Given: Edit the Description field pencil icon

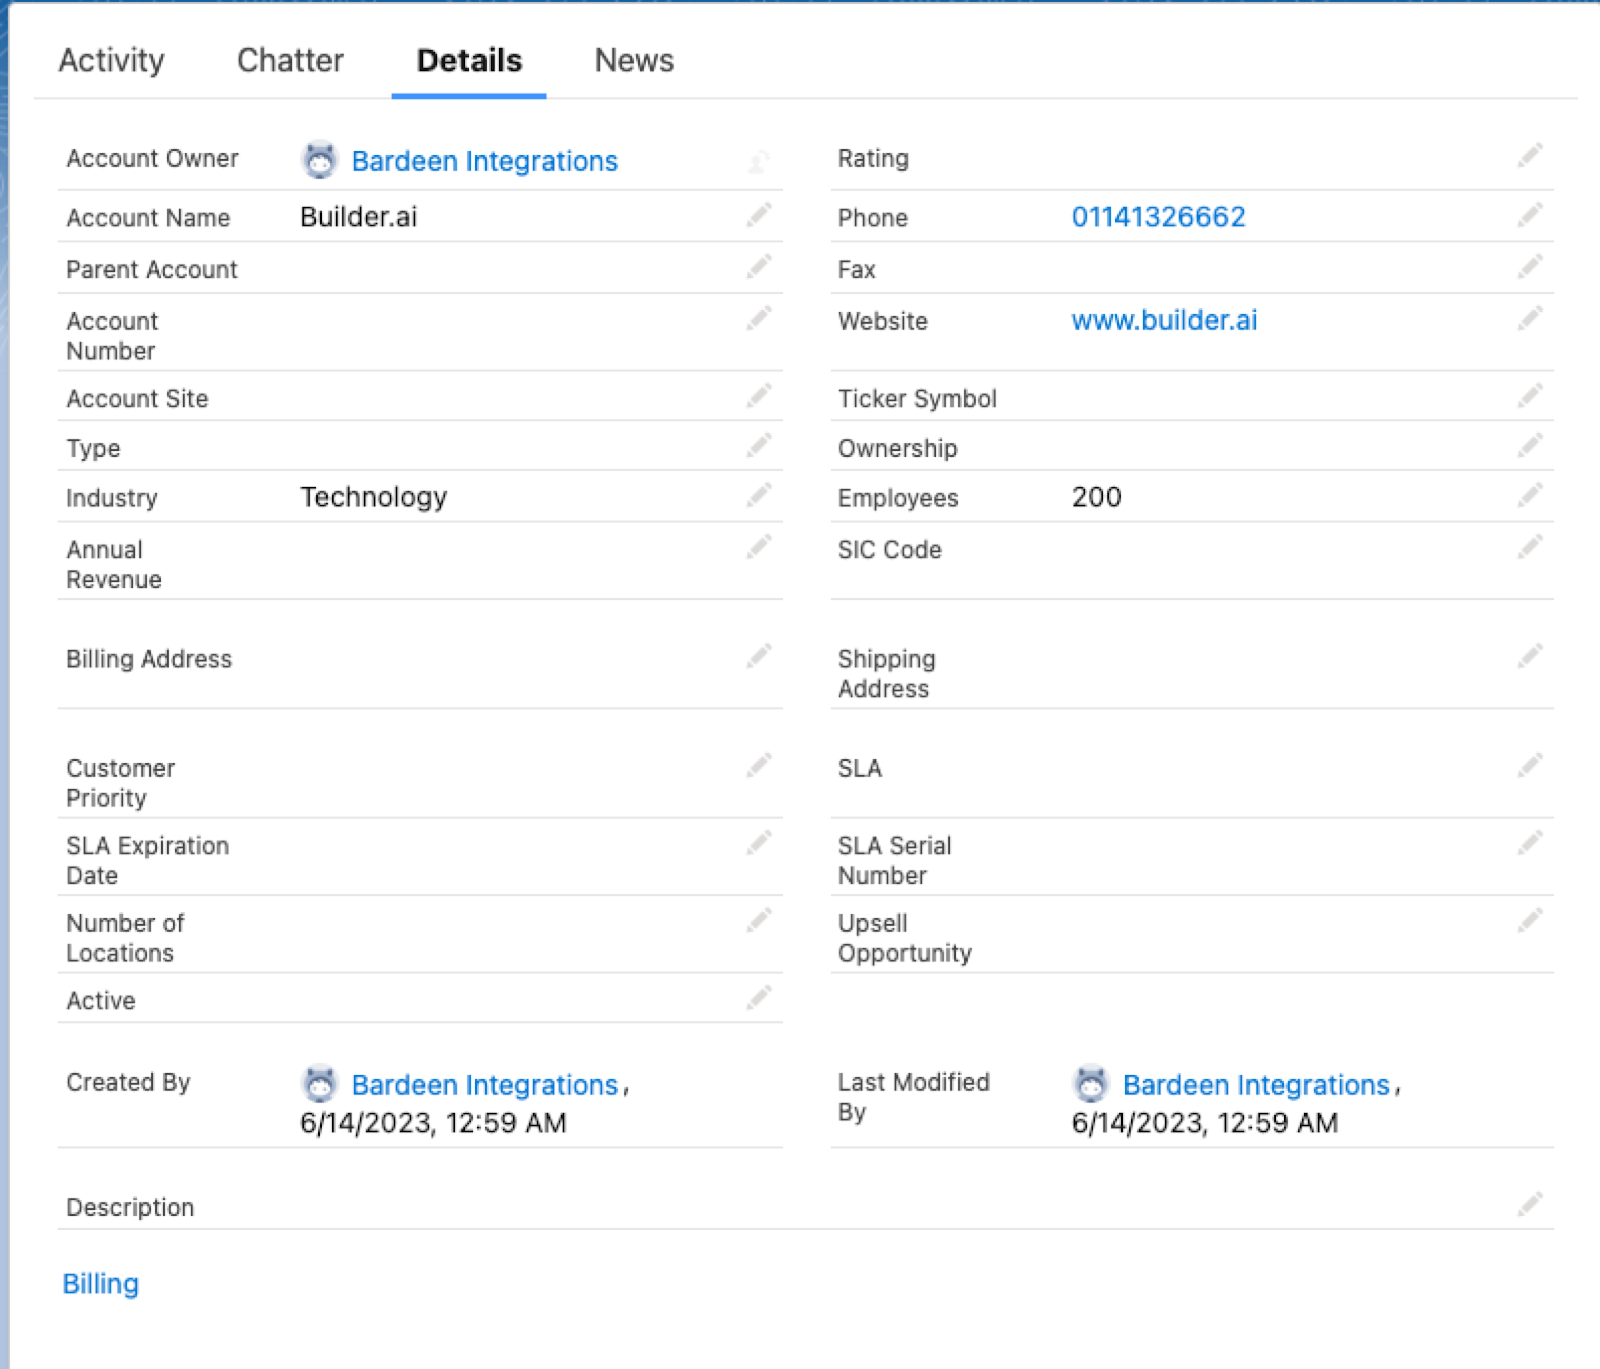Looking at the screenshot, I should (1530, 1204).
